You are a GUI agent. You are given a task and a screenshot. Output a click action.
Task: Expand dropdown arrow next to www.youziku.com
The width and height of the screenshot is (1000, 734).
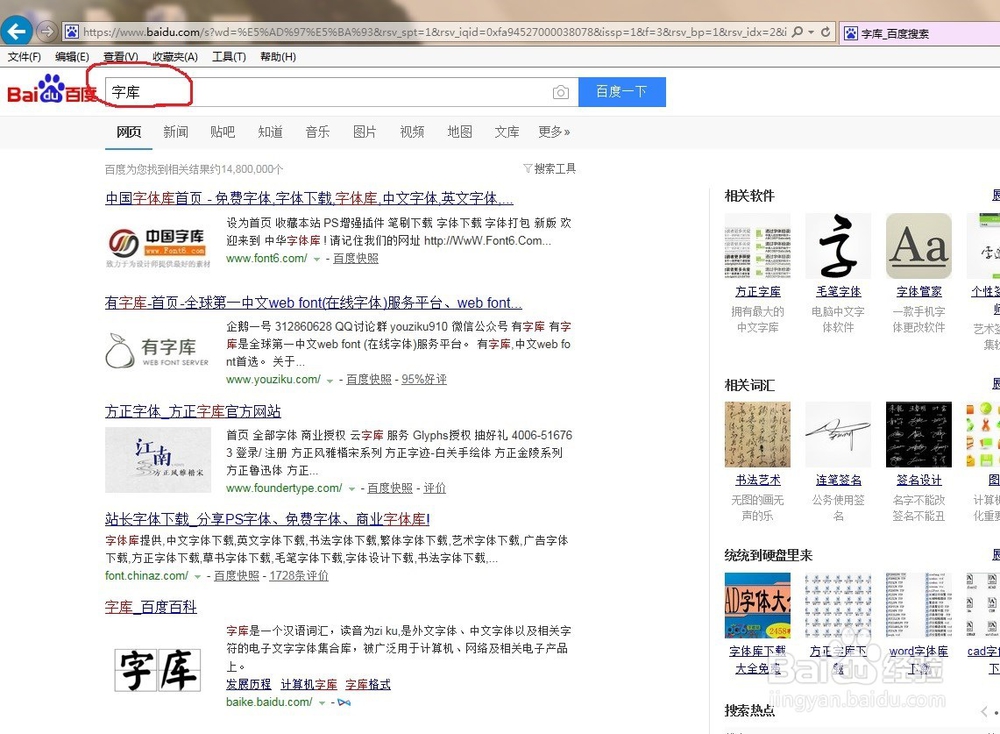330,380
